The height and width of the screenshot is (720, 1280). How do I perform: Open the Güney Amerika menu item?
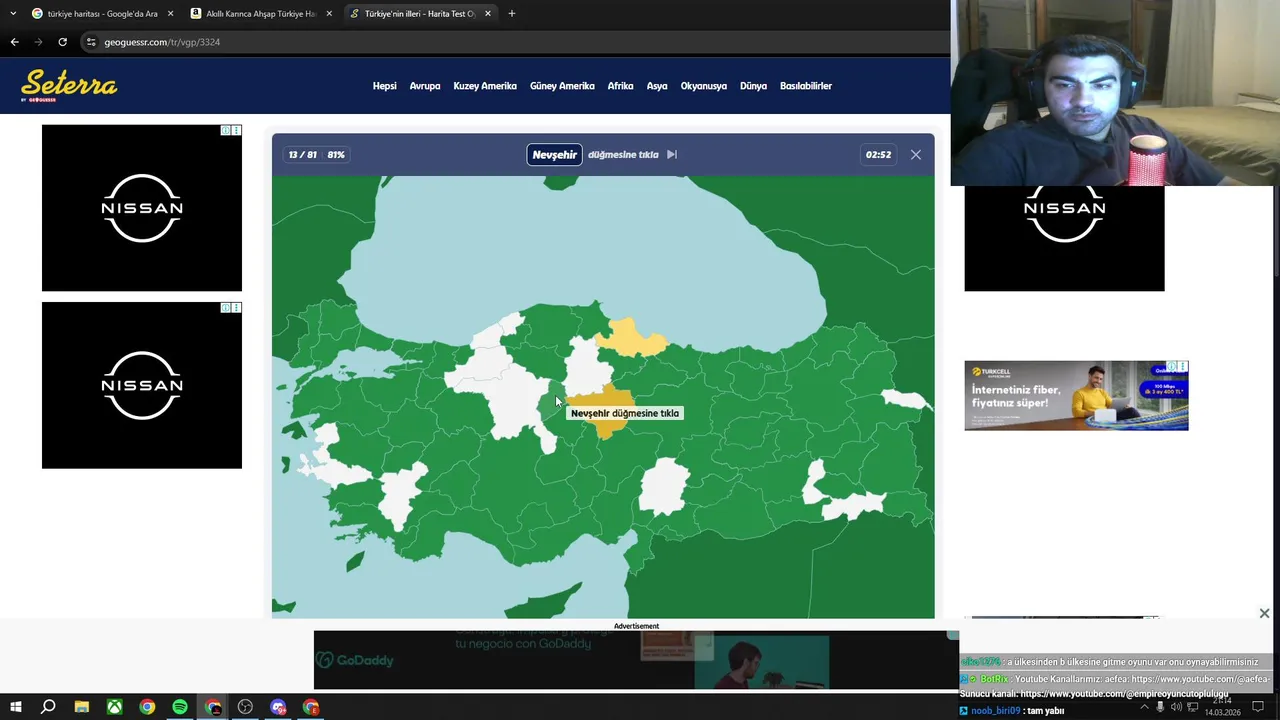tap(562, 86)
